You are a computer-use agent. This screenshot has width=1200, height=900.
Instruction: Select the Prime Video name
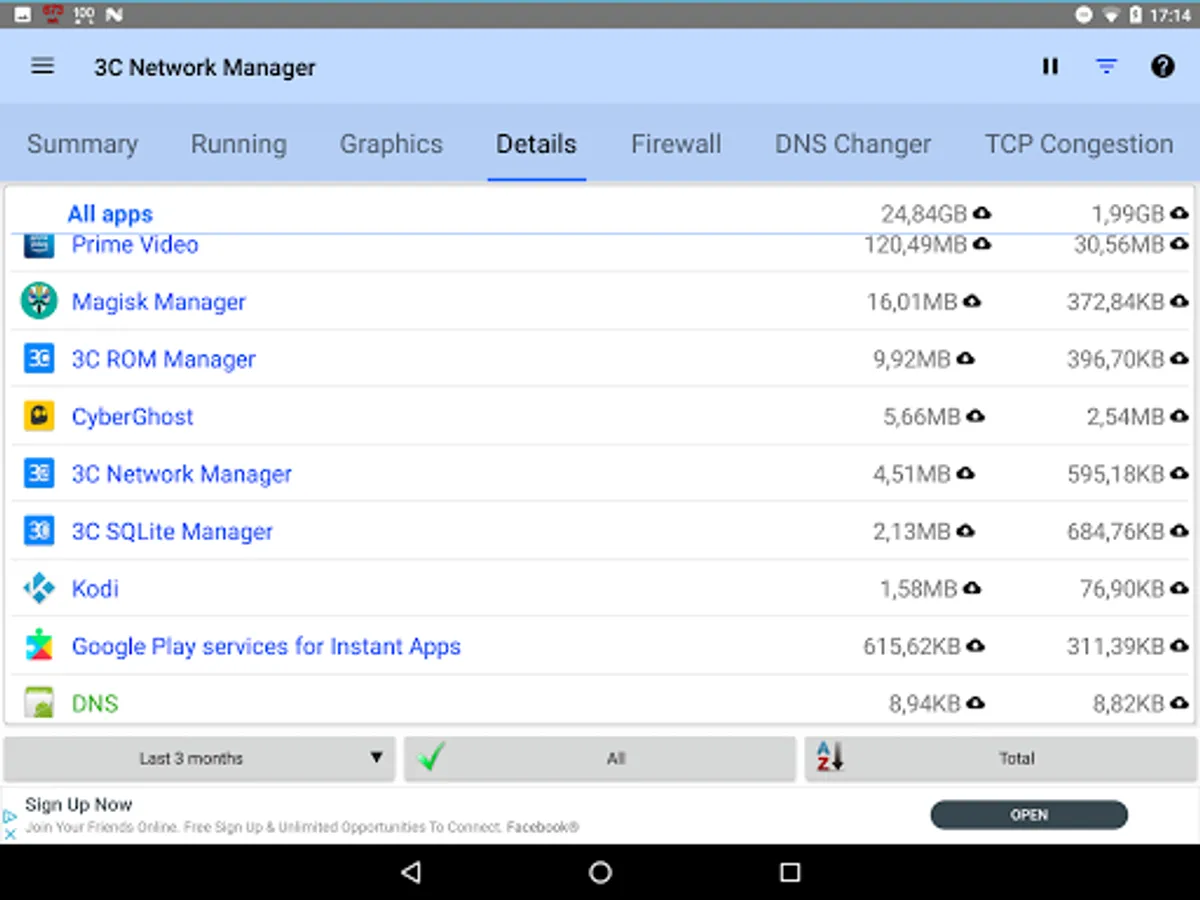[x=135, y=245]
